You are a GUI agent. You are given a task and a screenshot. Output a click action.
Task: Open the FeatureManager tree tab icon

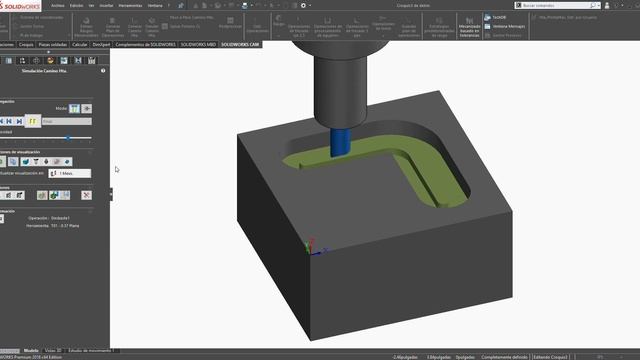(9, 61)
